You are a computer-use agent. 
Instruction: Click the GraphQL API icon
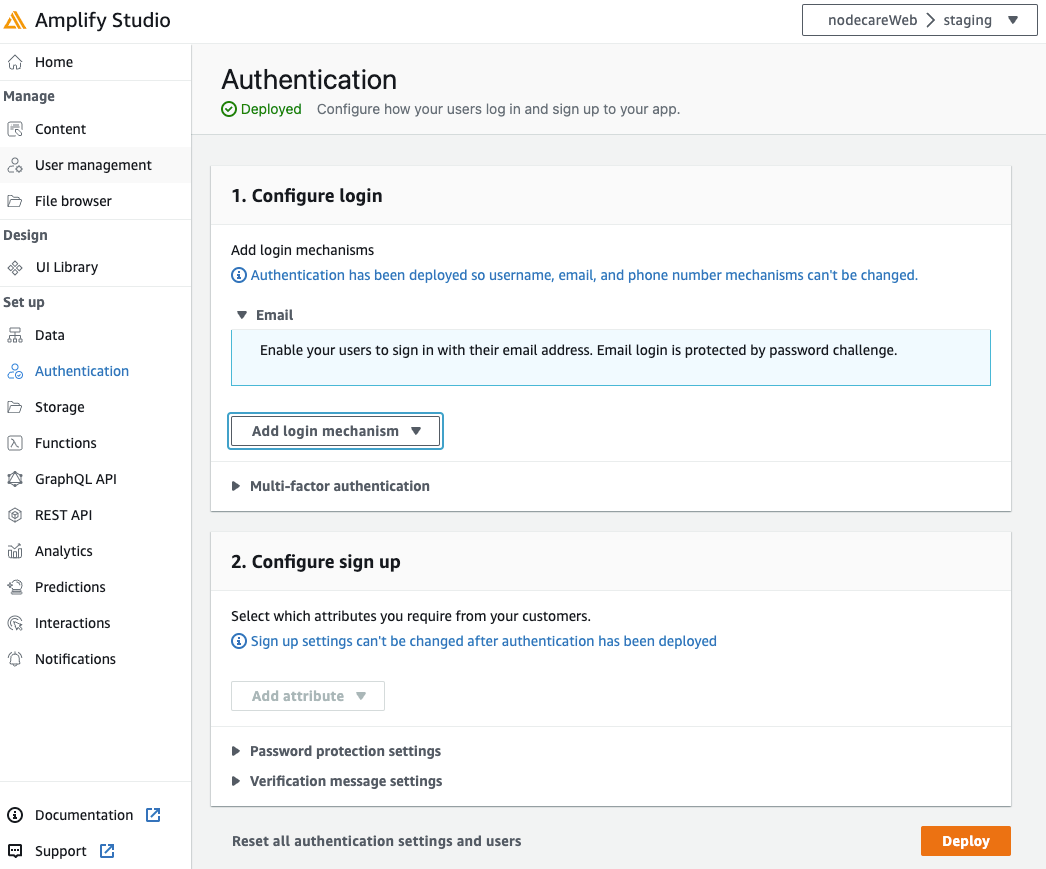[x=16, y=478]
